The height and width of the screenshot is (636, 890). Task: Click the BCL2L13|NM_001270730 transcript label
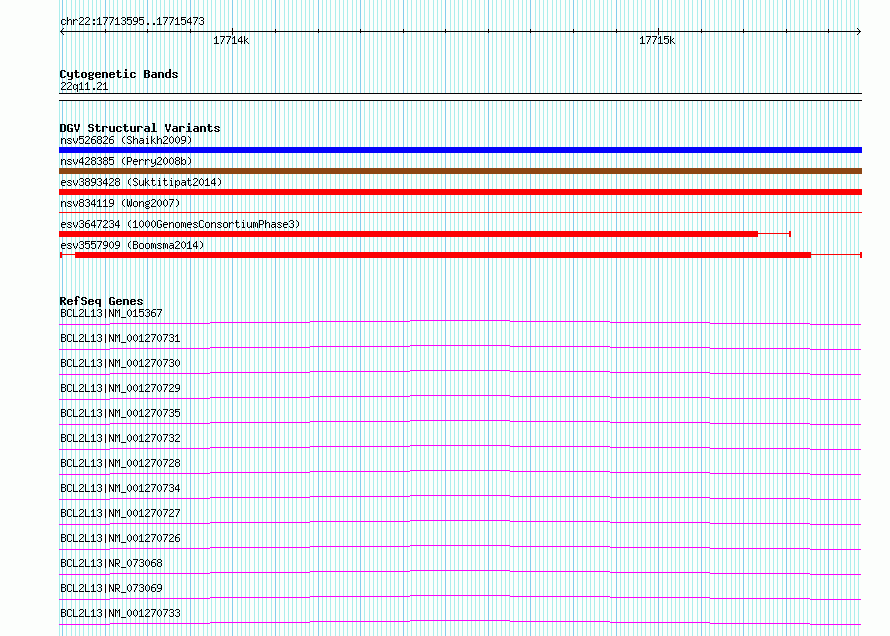click(120, 363)
